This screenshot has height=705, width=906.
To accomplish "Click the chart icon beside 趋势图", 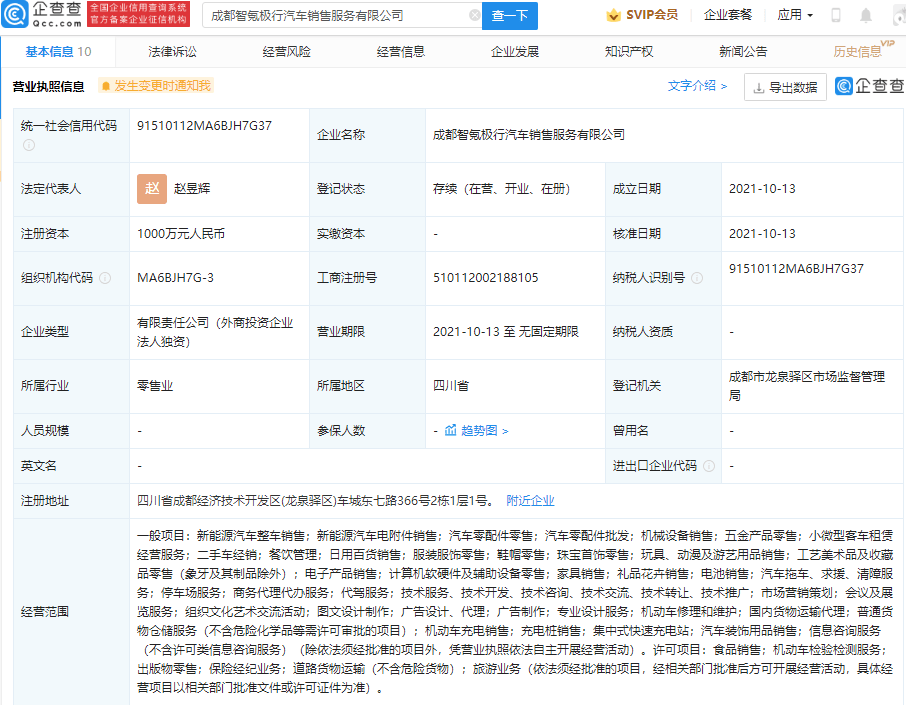I will pos(451,429).
